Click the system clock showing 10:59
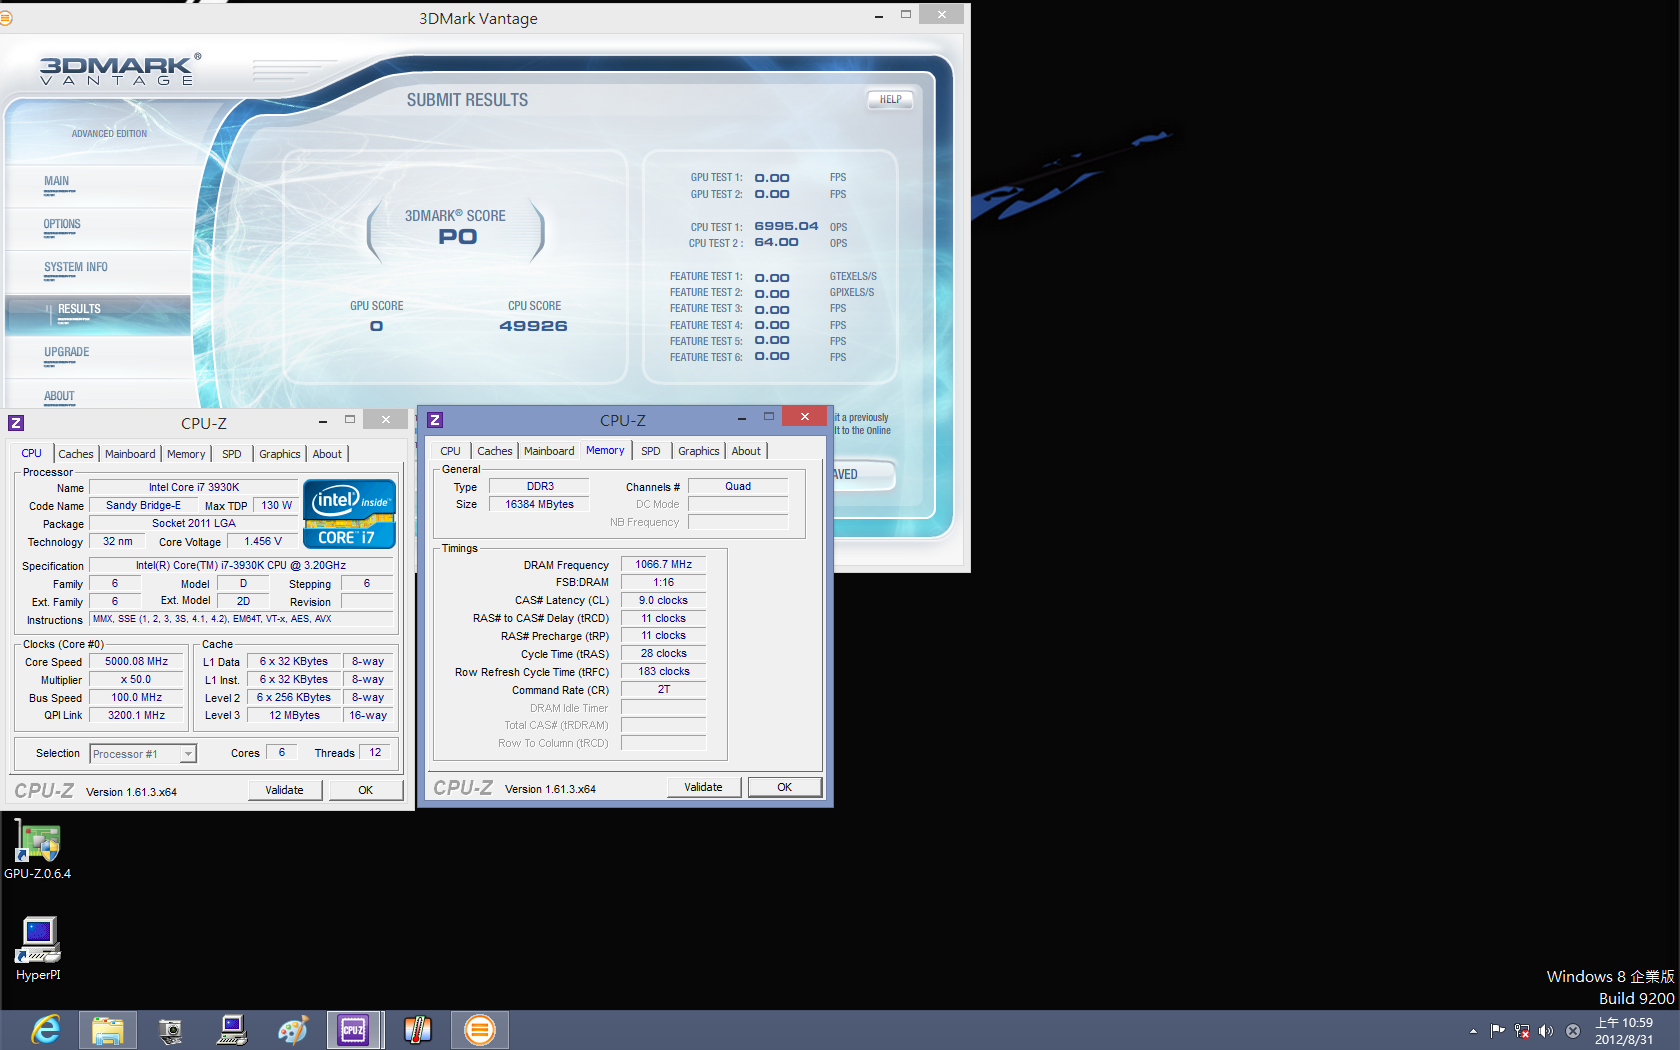The width and height of the screenshot is (1680, 1050). click(x=1624, y=1031)
